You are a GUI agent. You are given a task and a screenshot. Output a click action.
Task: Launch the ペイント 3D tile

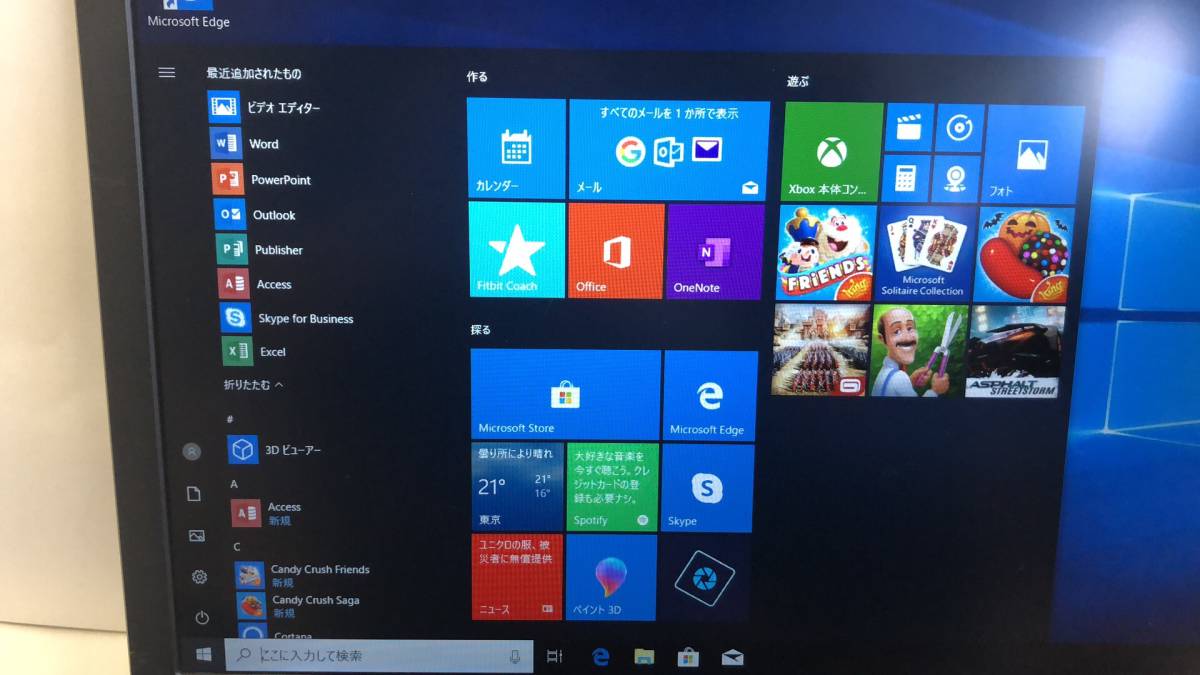tap(611, 577)
